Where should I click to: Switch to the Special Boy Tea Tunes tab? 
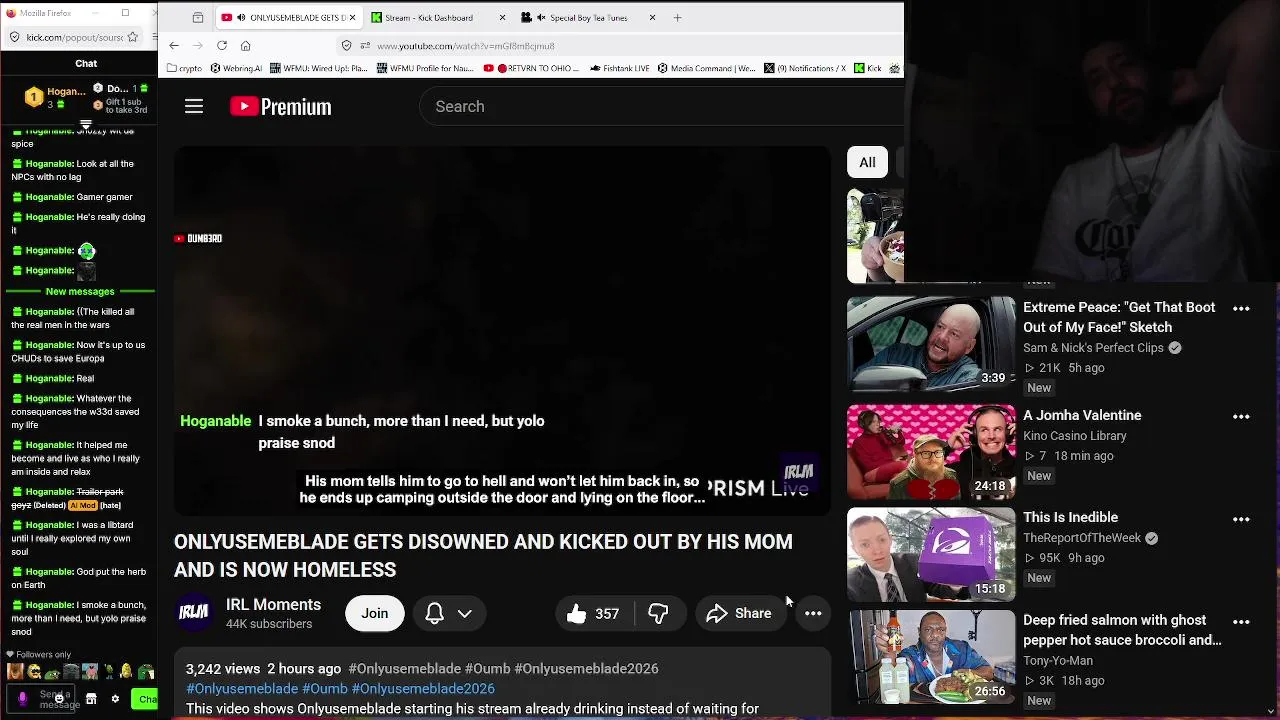[589, 18]
